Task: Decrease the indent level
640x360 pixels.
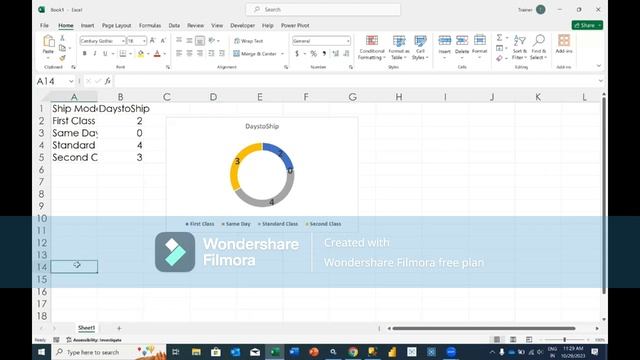Action: click(211, 53)
